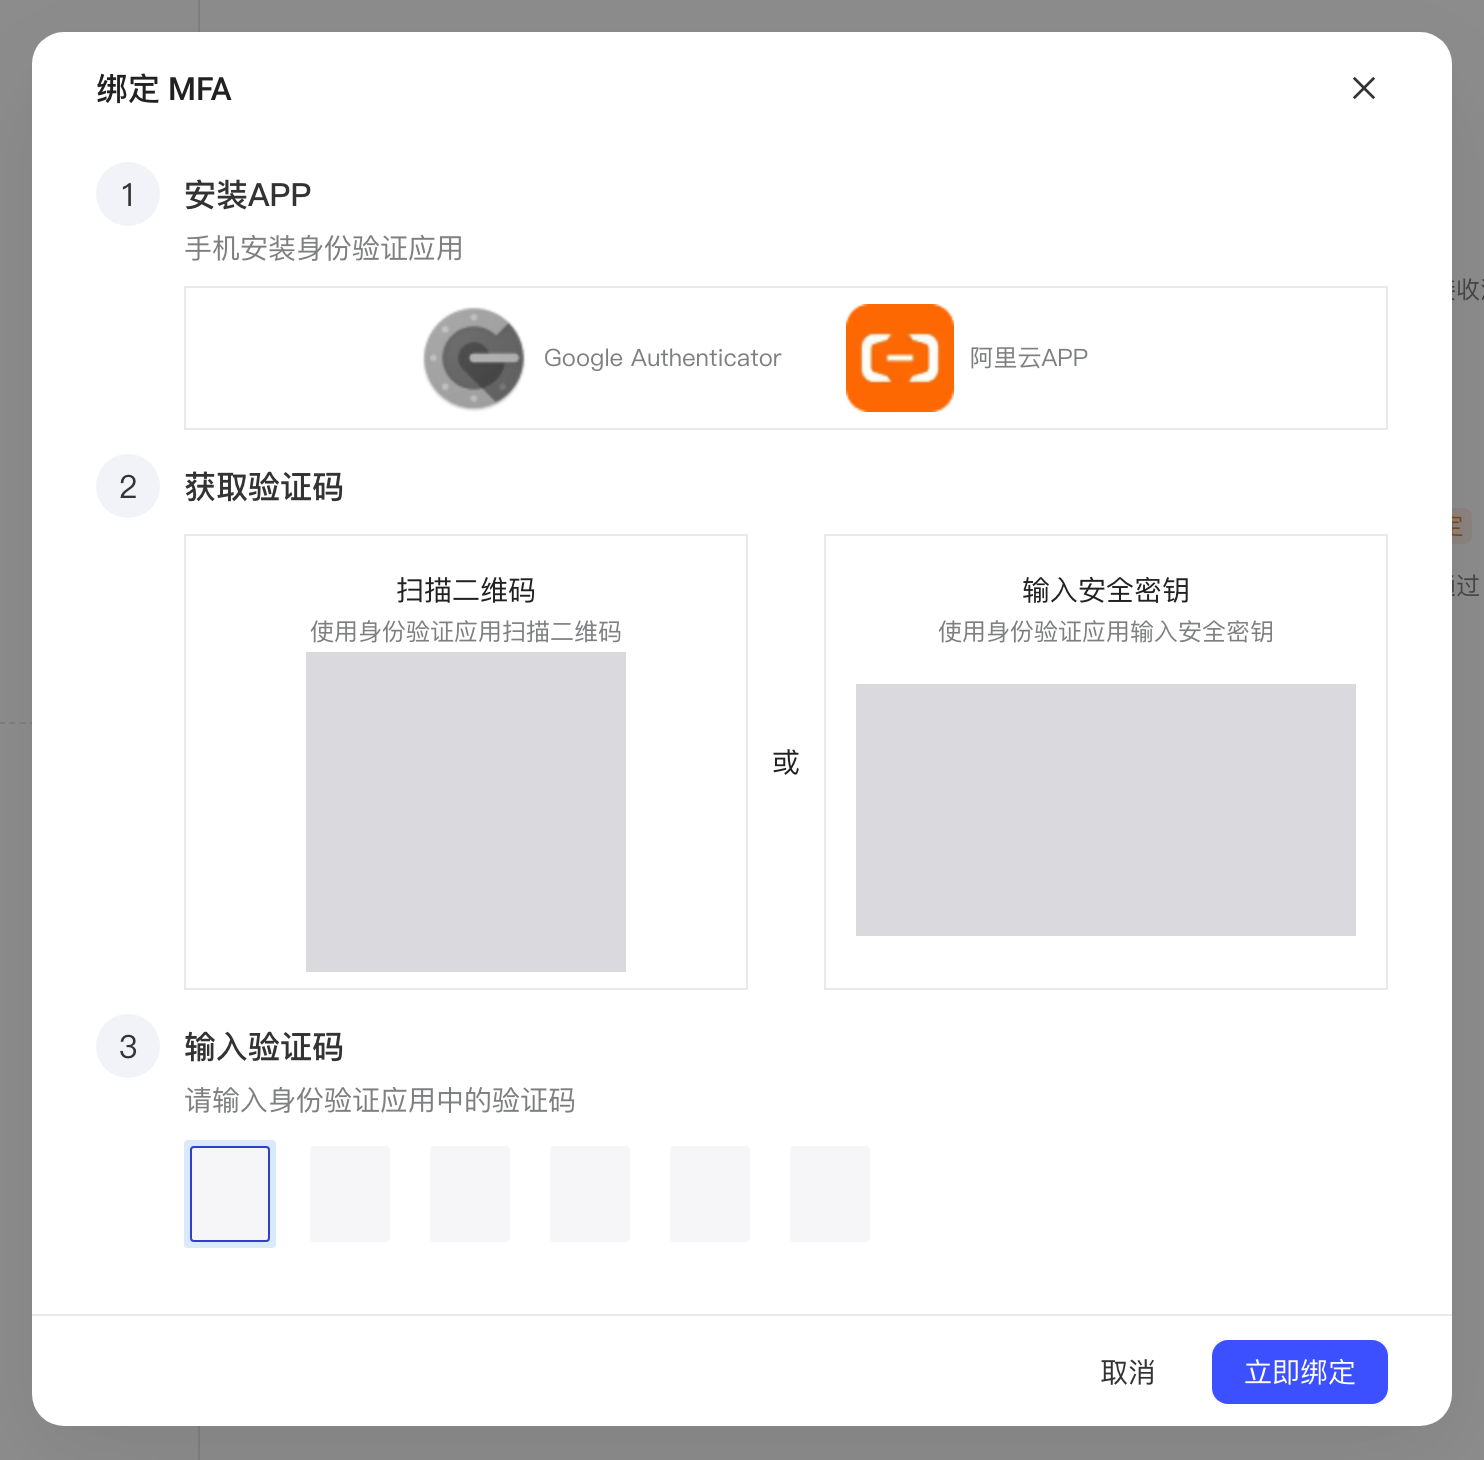Click the Google Authenticator app icon
Viewport: 1484px width, 1460px height.
click(474, 358)
